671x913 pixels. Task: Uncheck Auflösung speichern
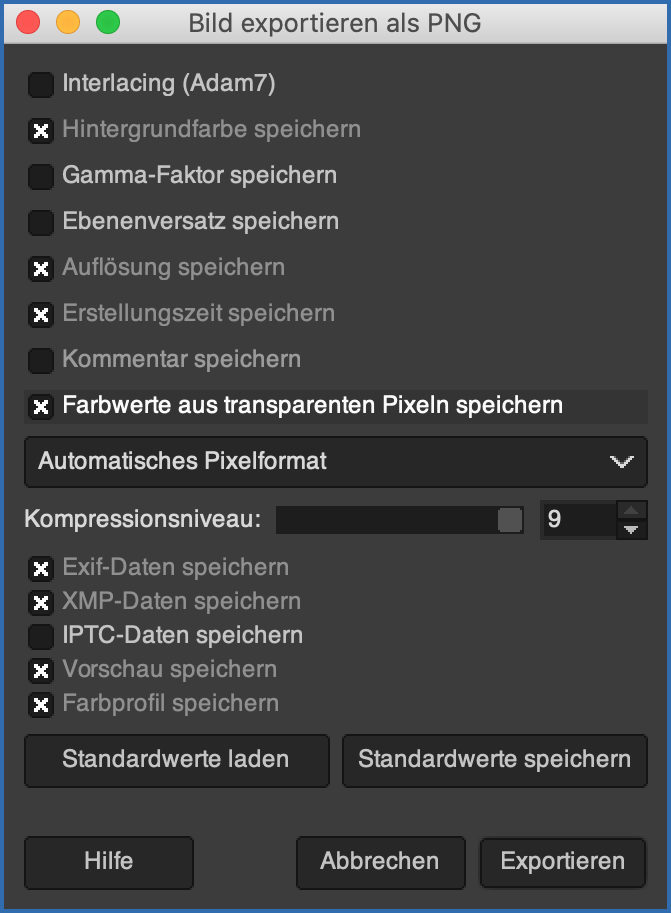(40, 268)
